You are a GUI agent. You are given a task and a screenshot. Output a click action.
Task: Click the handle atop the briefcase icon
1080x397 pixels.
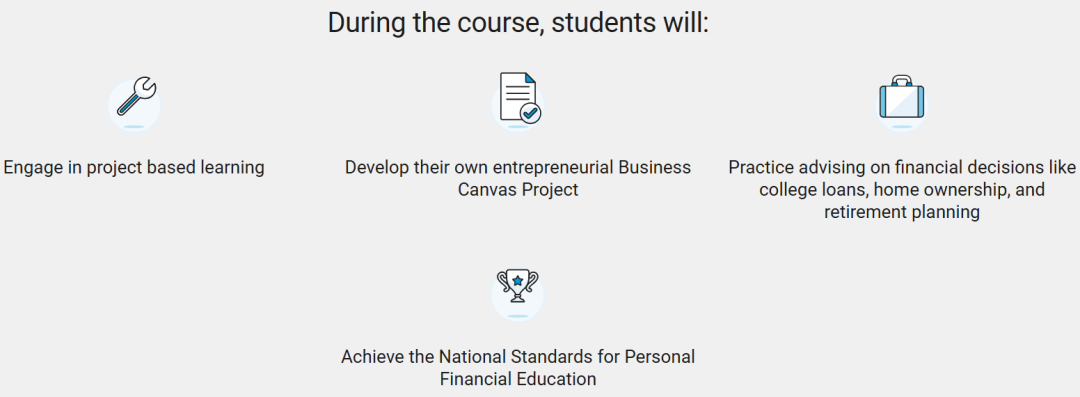pos(902,81)
